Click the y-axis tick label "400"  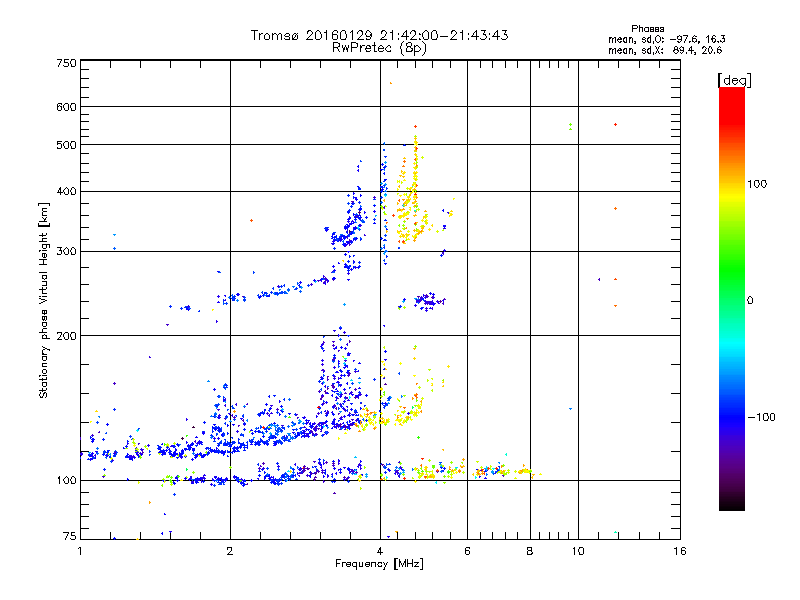[x=66, y=192]
